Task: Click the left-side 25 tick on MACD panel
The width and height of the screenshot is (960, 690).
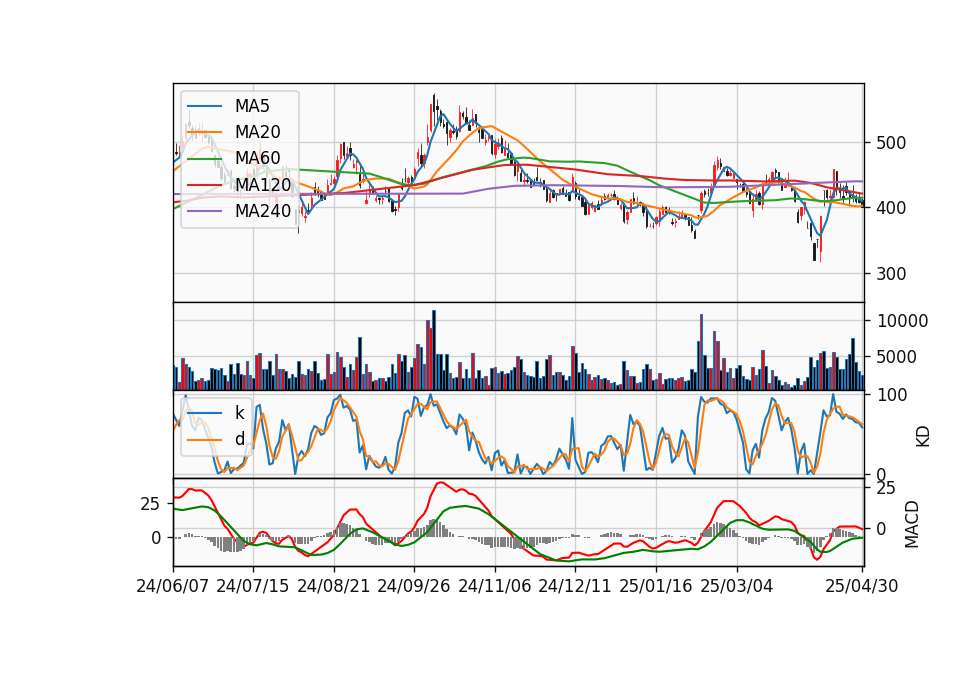Action: tap(151, 504)
